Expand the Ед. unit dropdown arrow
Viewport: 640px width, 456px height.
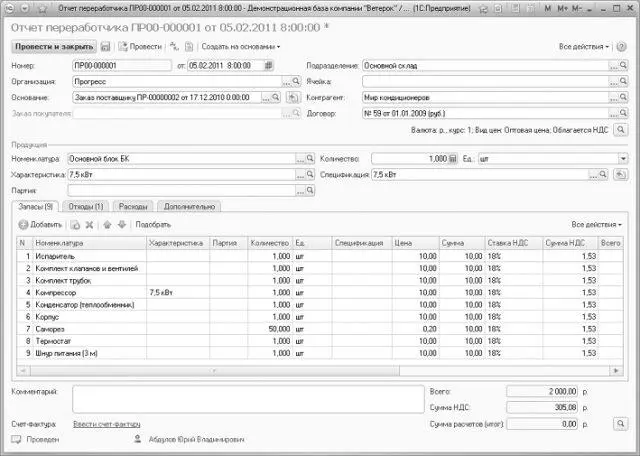623,158
